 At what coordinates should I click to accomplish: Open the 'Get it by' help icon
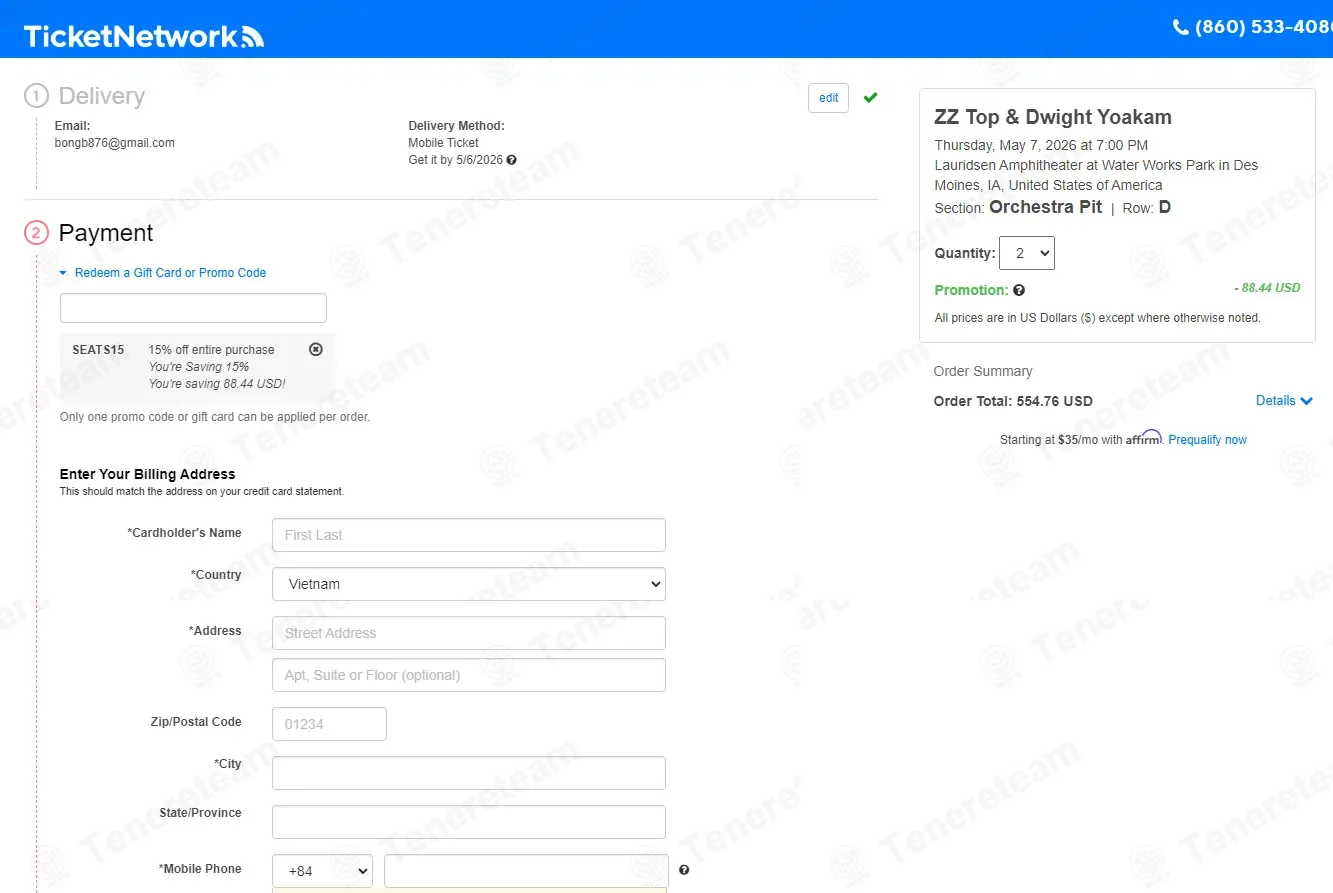511,160
